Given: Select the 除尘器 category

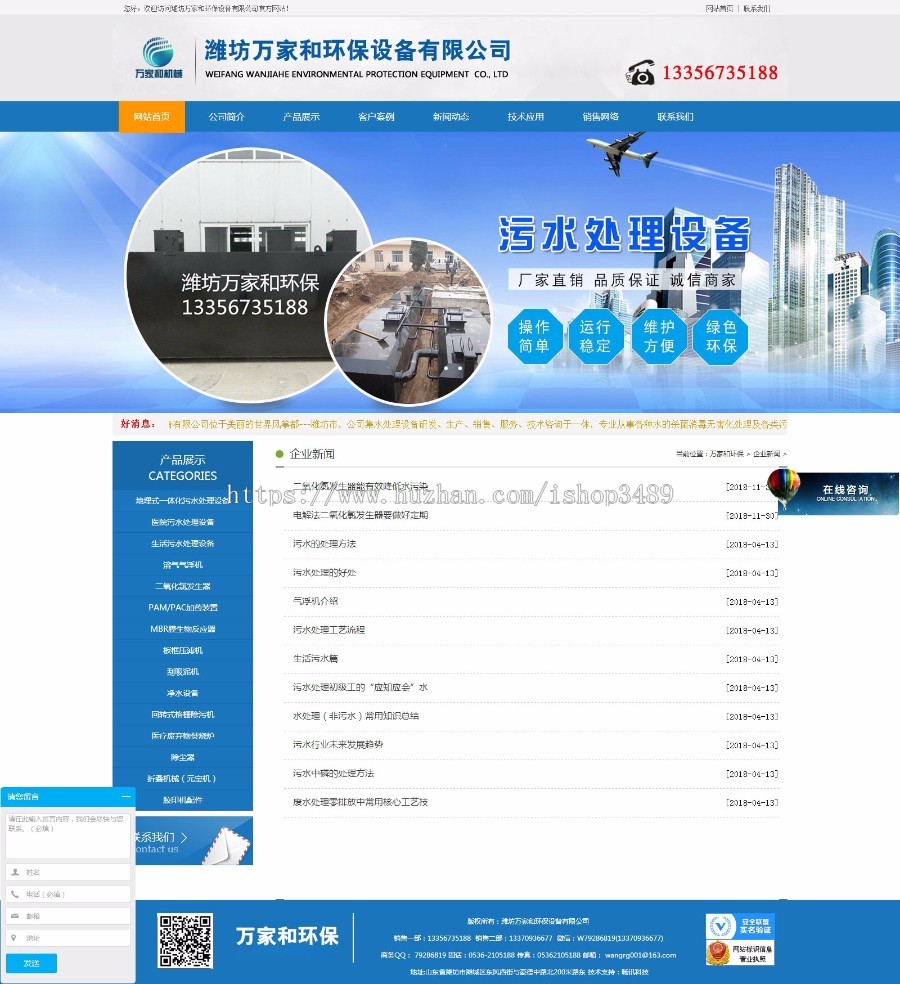Looking at the screenshot, I should (183, 757).
